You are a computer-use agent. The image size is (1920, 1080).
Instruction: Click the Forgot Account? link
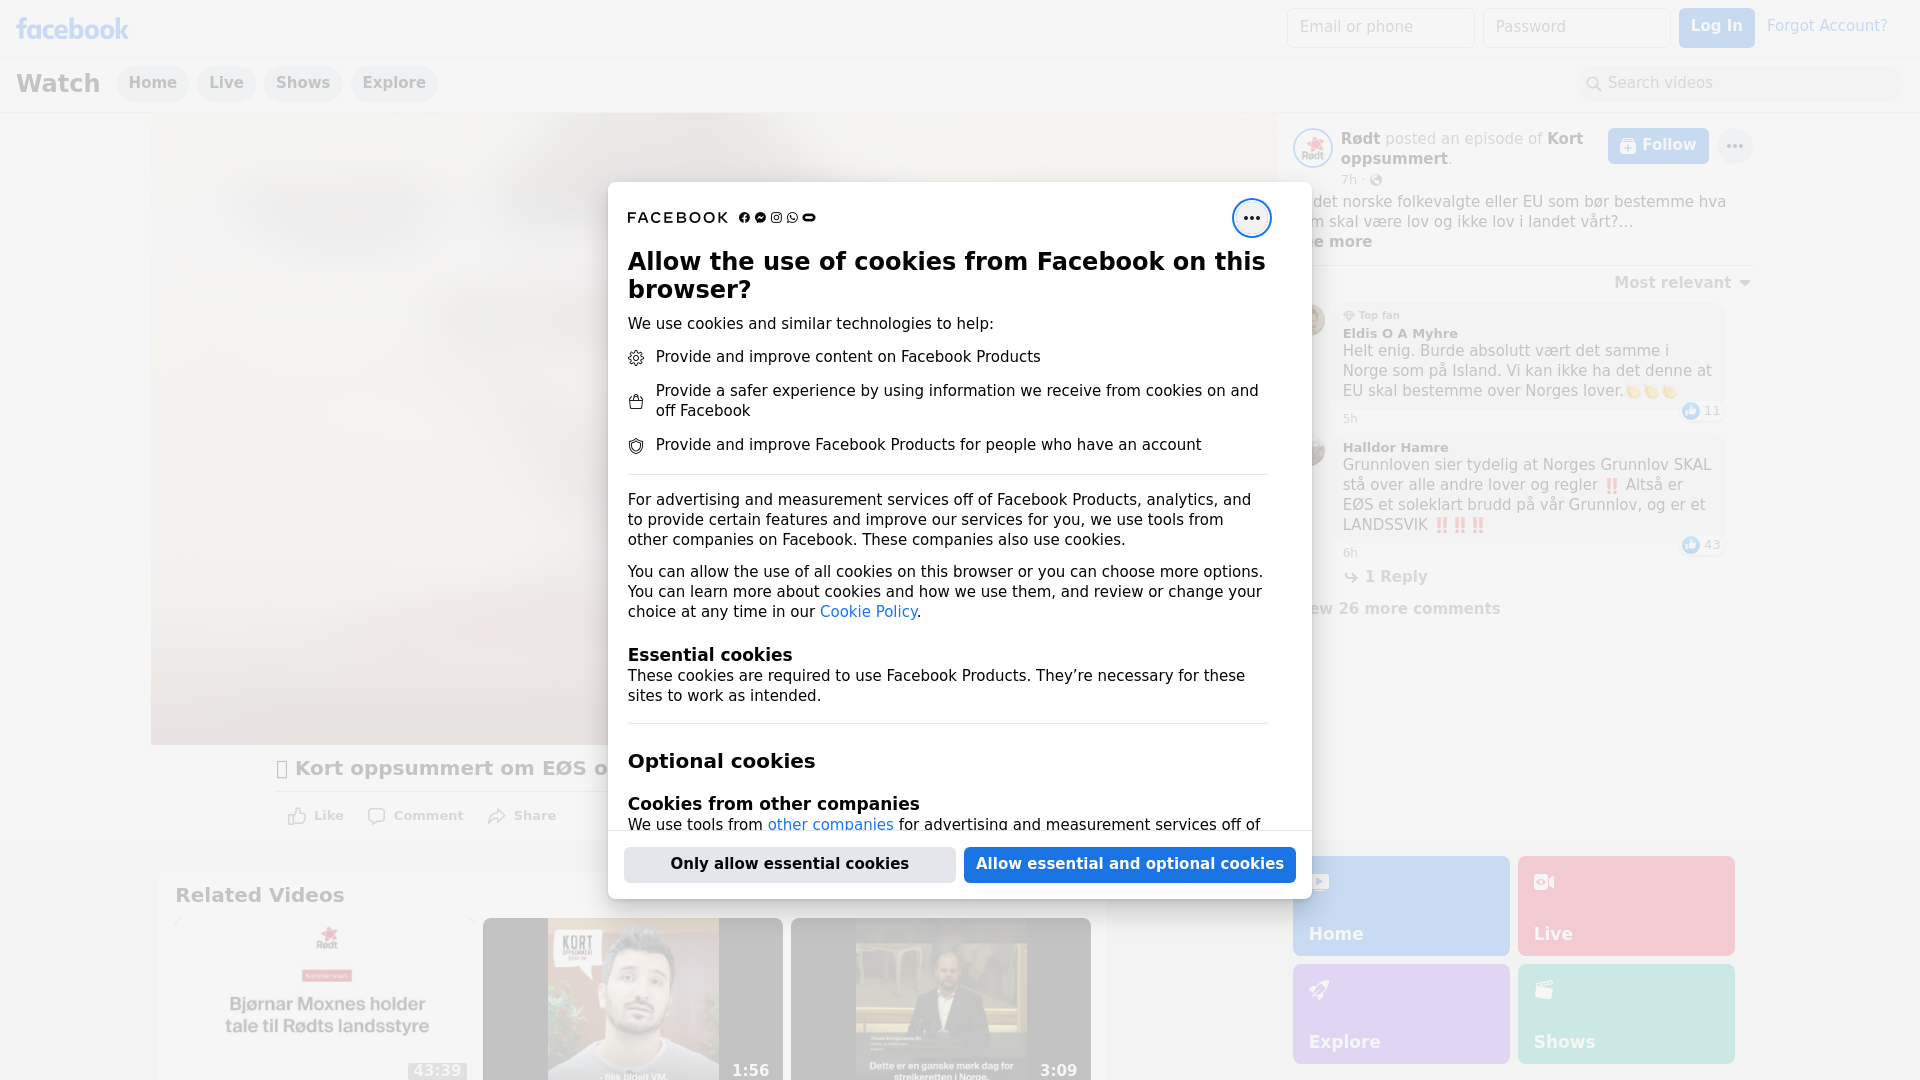click(x=1827, y=26)
